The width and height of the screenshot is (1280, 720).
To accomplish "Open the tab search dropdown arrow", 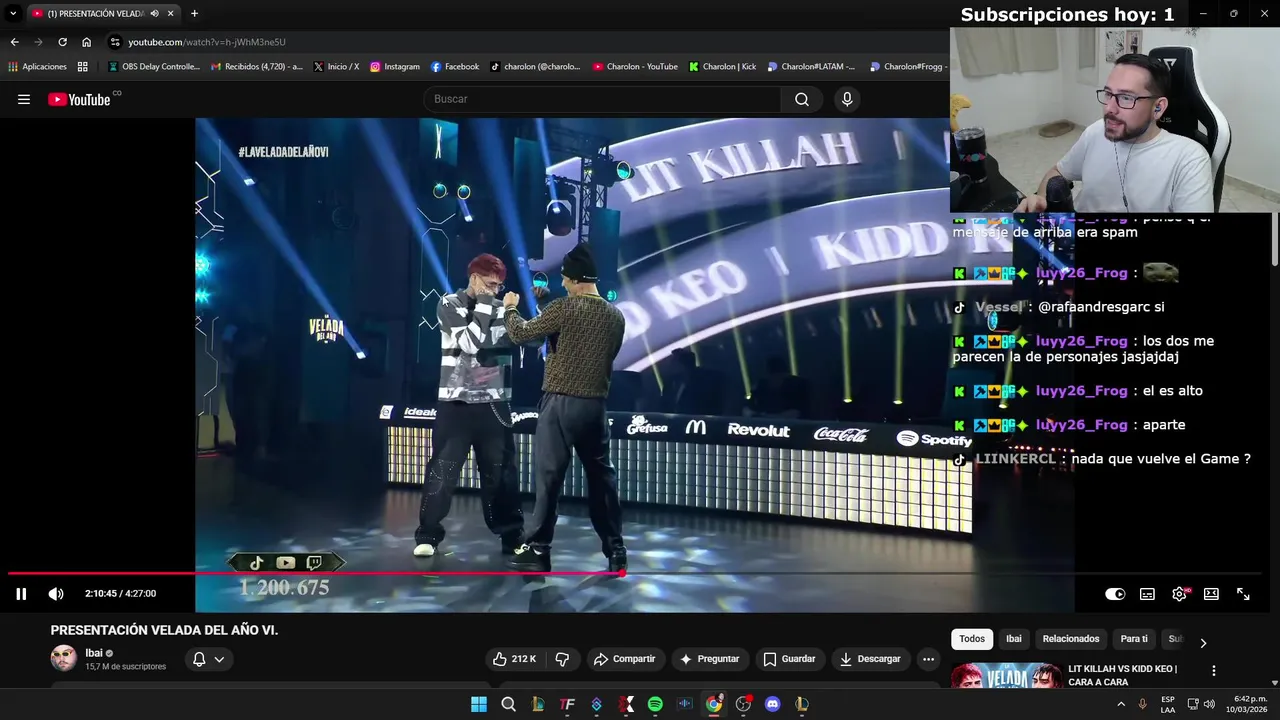I will click(13, 13).
